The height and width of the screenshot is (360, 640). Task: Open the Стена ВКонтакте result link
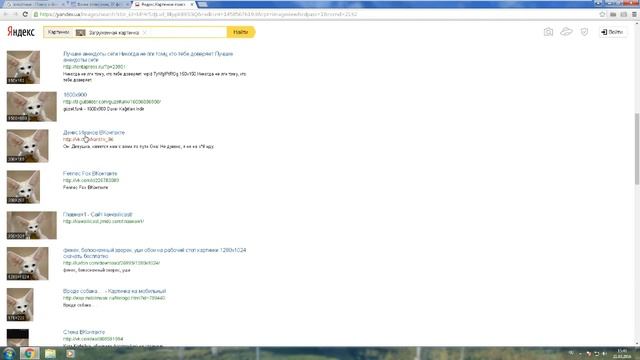pyautogui.click(x=84, y=332)
